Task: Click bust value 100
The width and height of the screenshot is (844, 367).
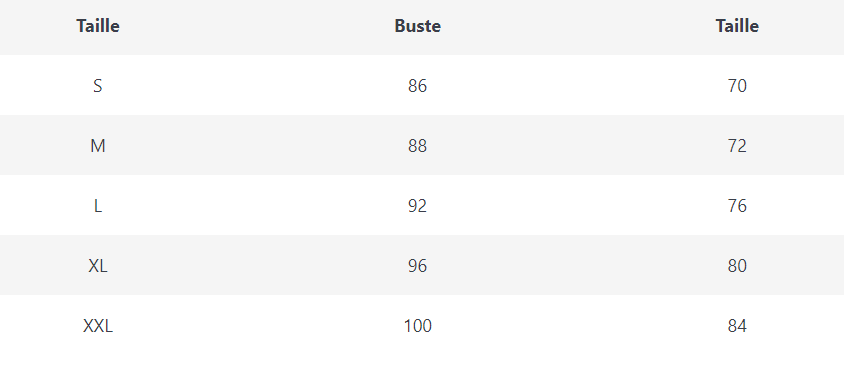Action: coord(417,326)
